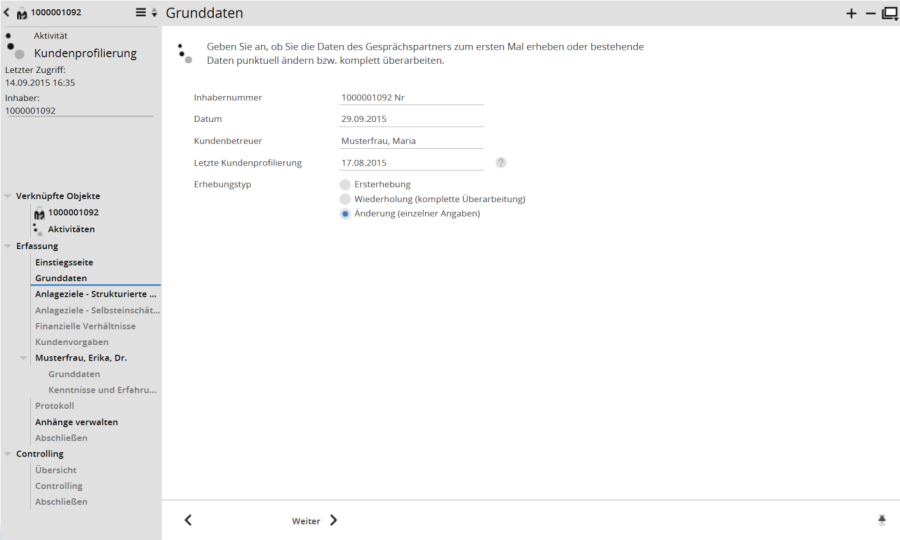The image size is (900, 540).
Task: Click the pin icon at bottom right
Action: pyautogui.click(x=882, y=520)
